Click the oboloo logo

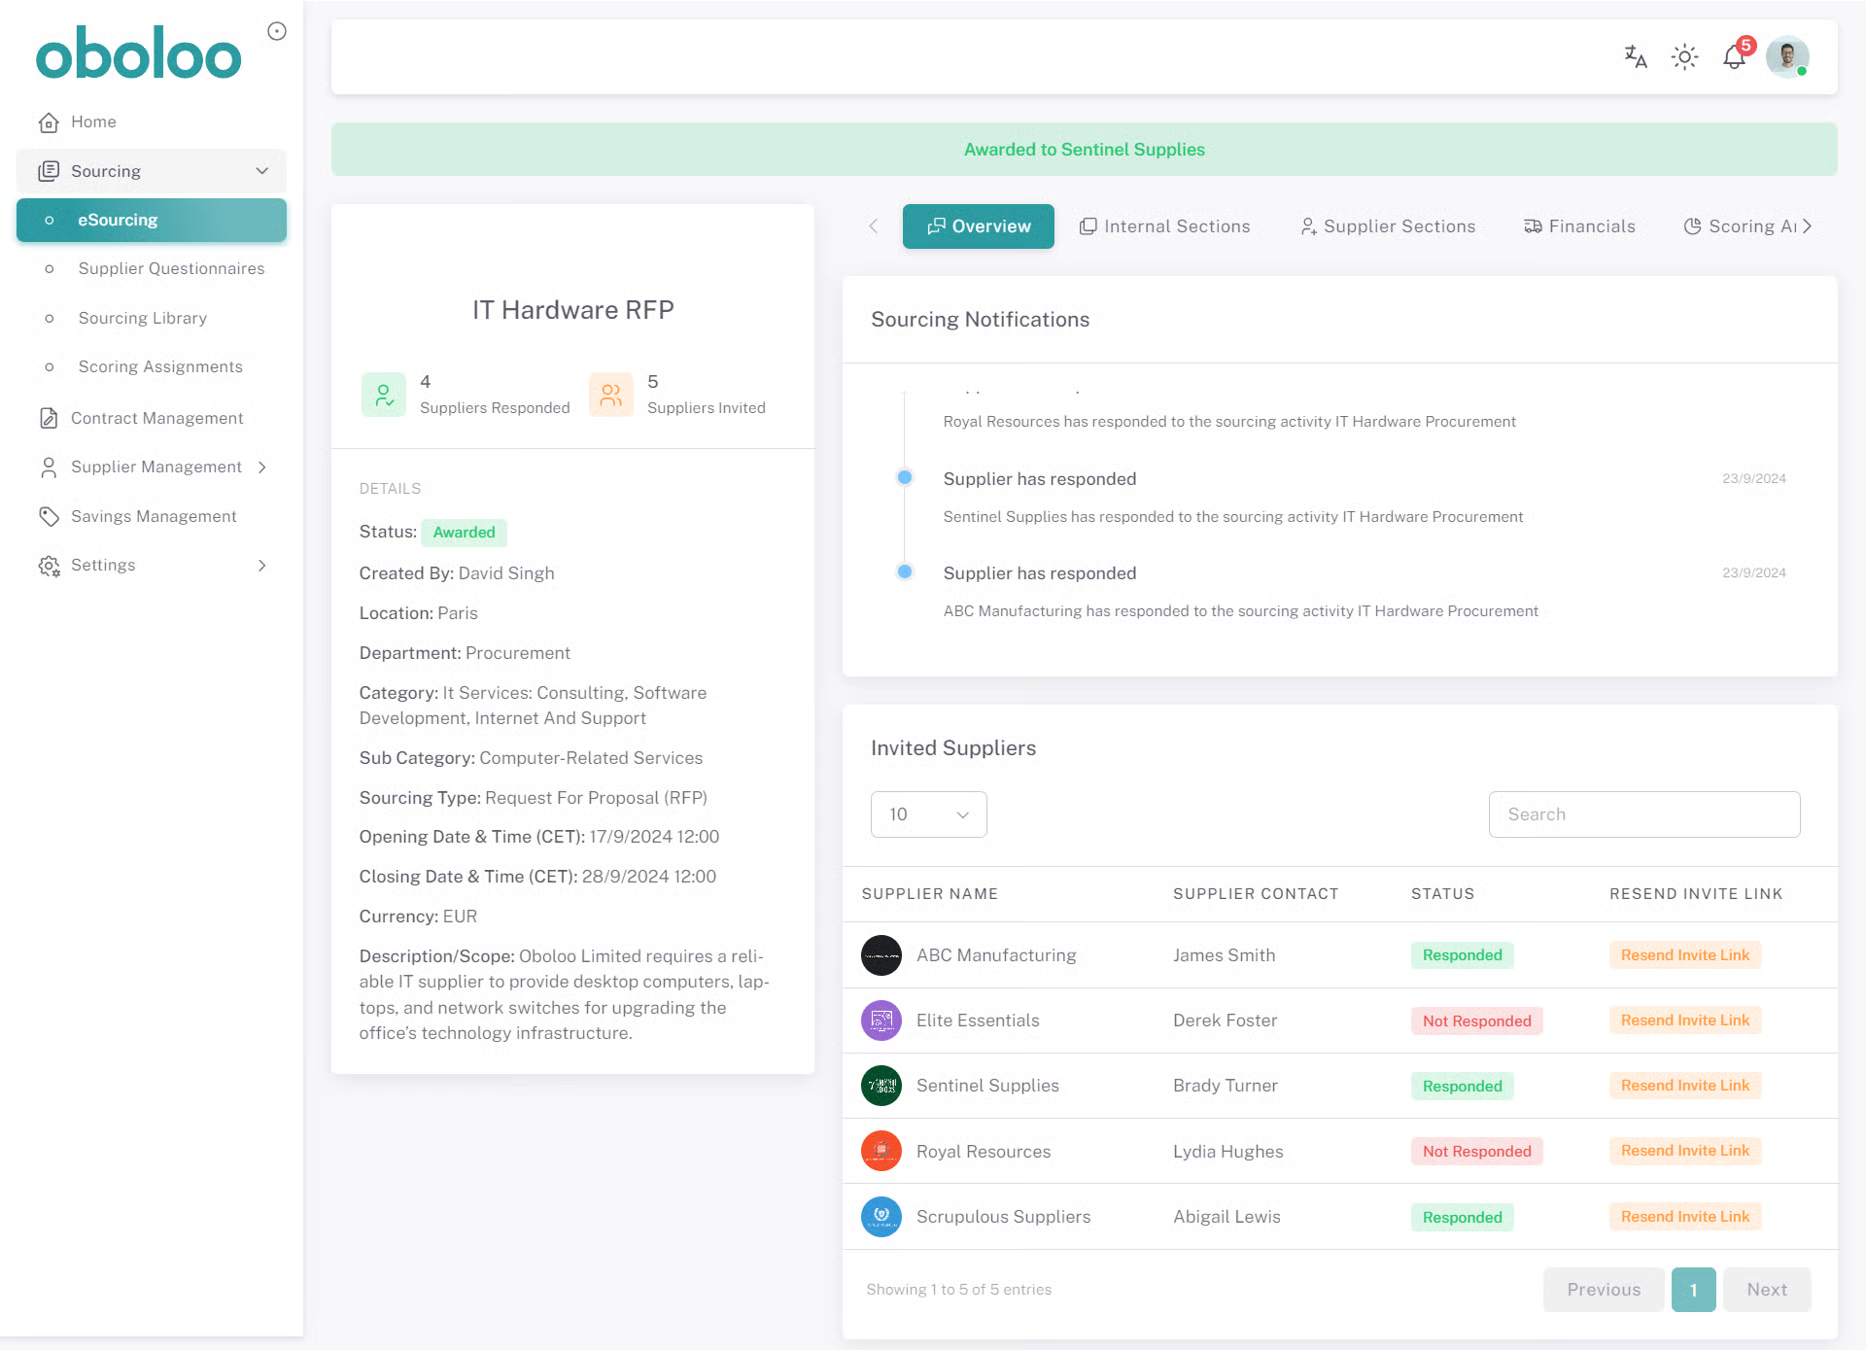click(139, 54)
